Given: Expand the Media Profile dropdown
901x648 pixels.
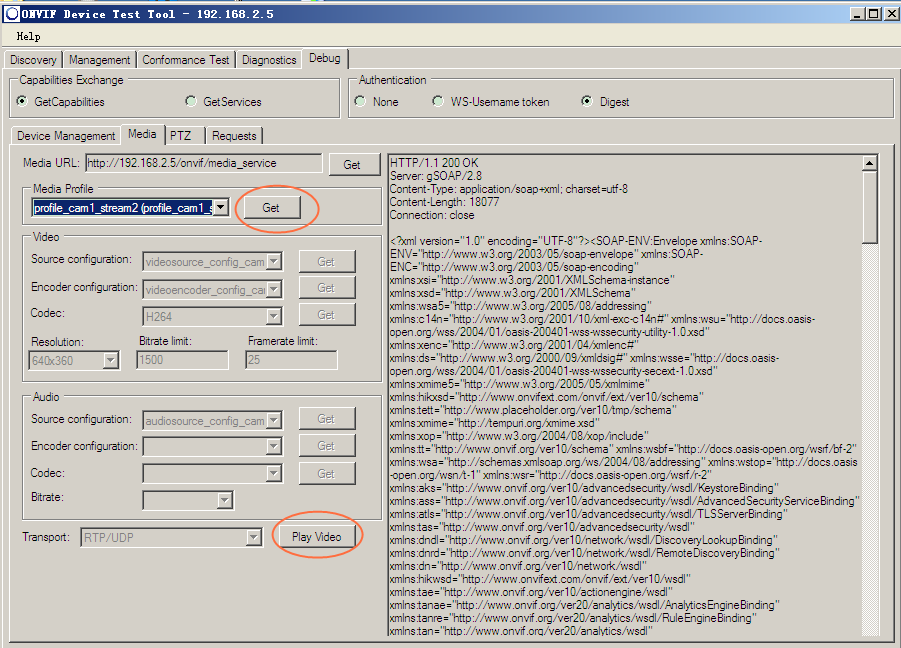Looking at the screenshot, I should click(x=221, y=208).
